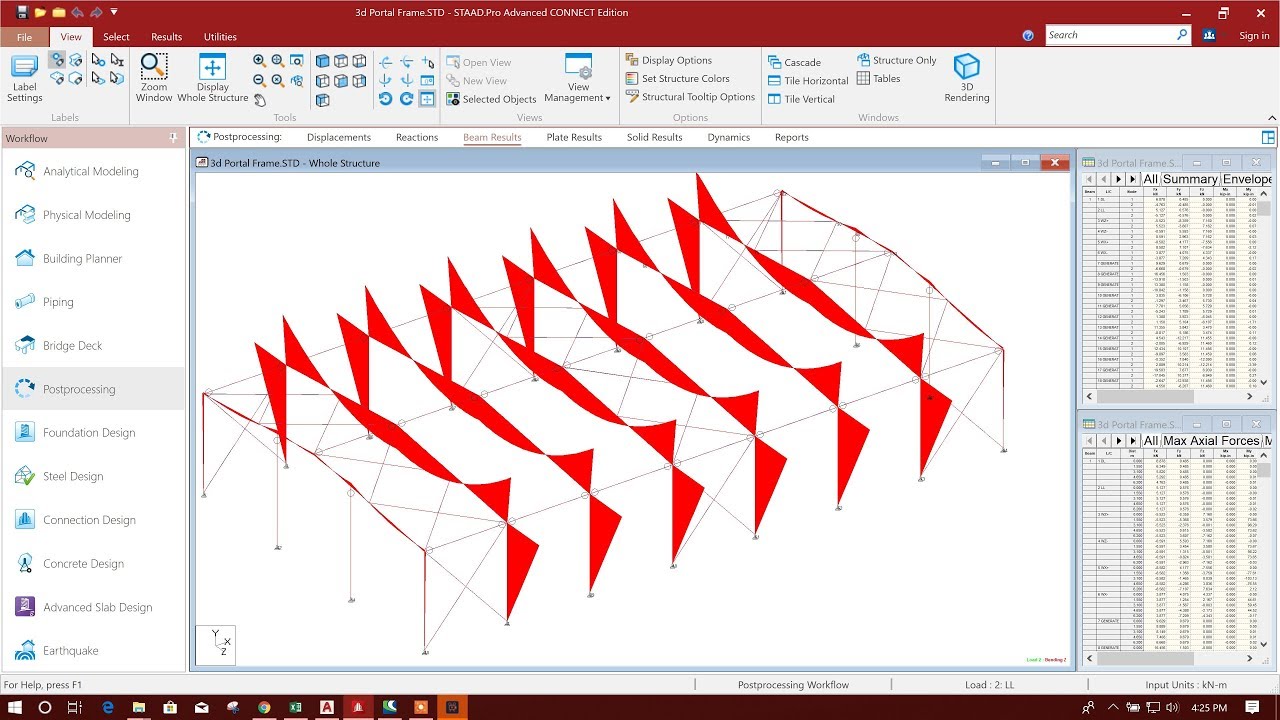Open the Analytical Modeling workflow

(93, 171)
